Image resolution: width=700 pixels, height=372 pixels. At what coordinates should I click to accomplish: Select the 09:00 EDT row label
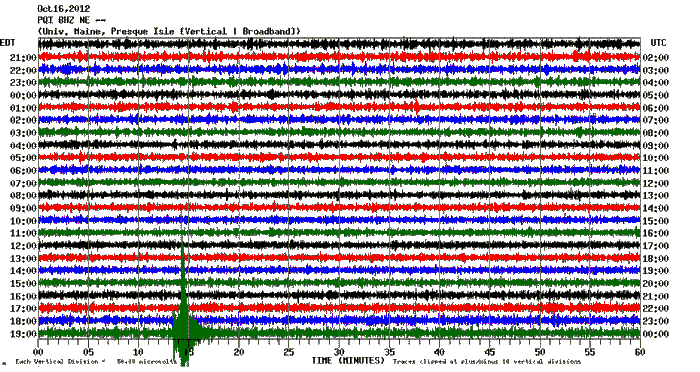(23, 208)
